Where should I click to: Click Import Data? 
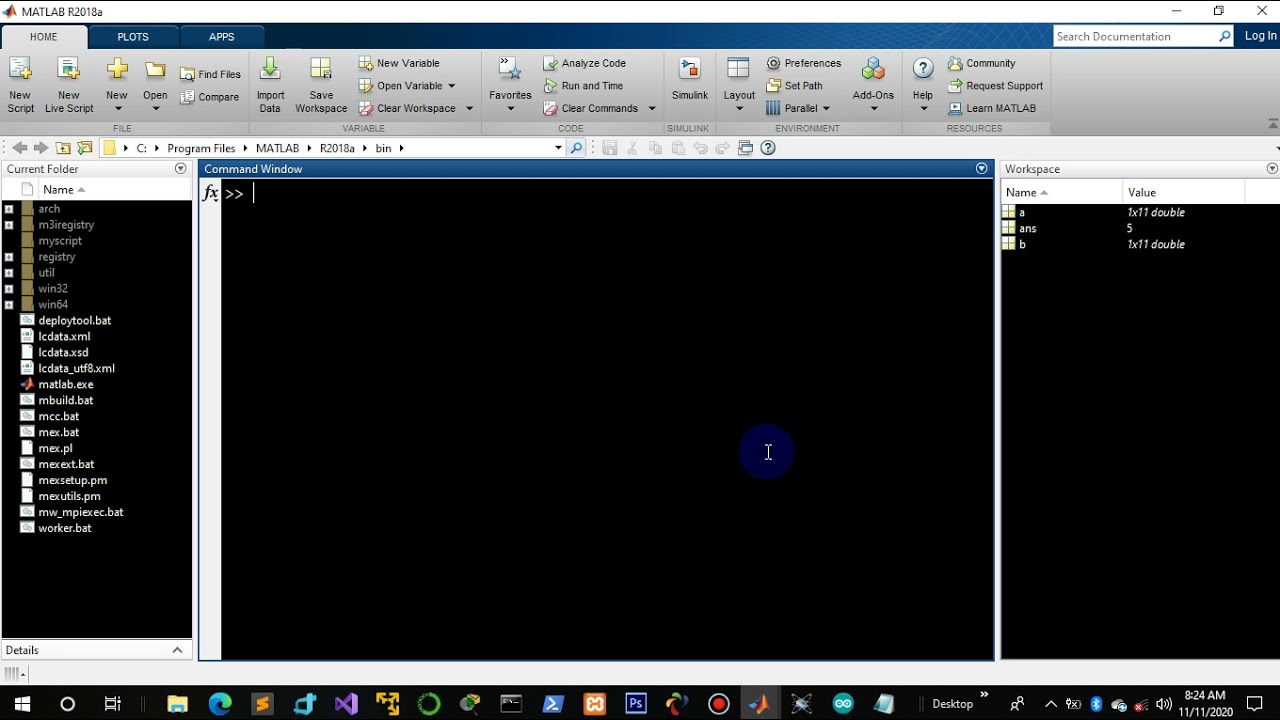[x=270, y=85]
